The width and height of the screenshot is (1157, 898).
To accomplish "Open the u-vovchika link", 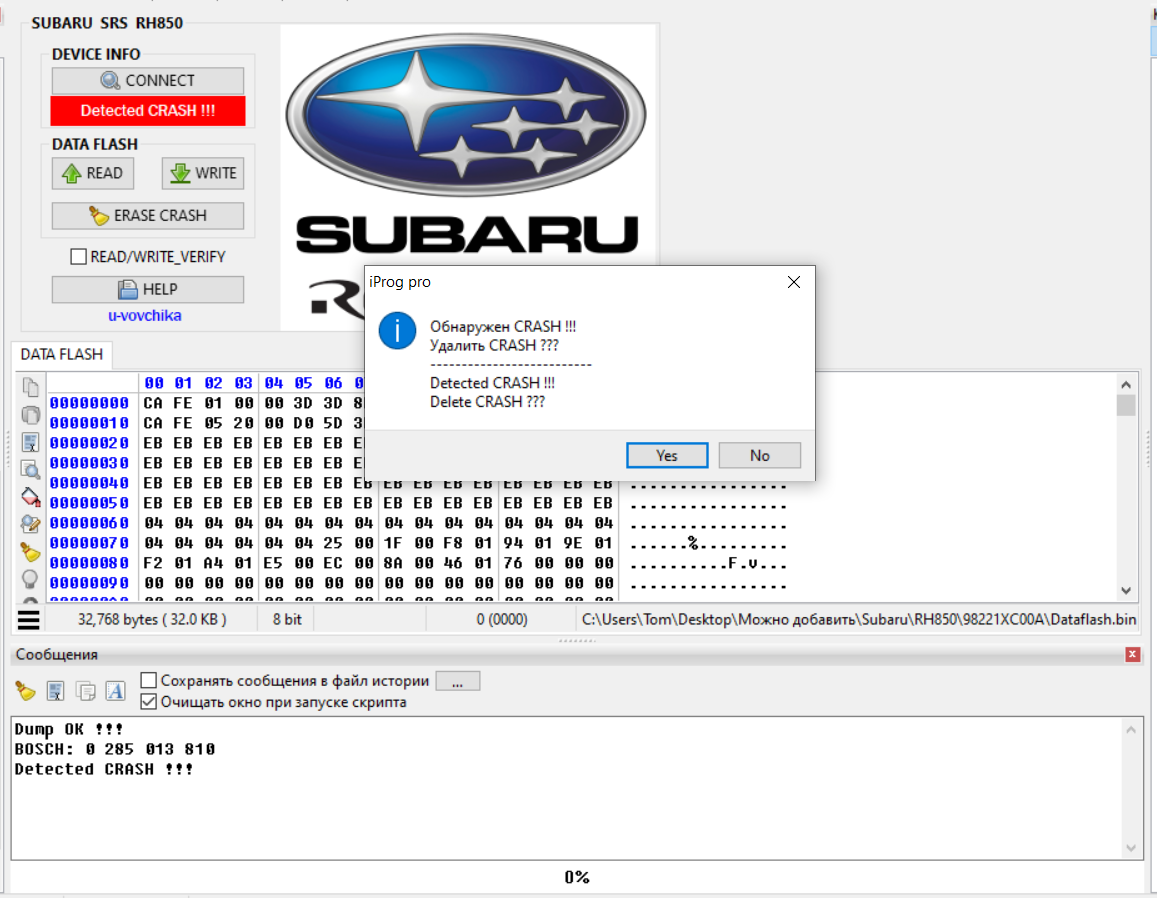I will coord(145,316).
